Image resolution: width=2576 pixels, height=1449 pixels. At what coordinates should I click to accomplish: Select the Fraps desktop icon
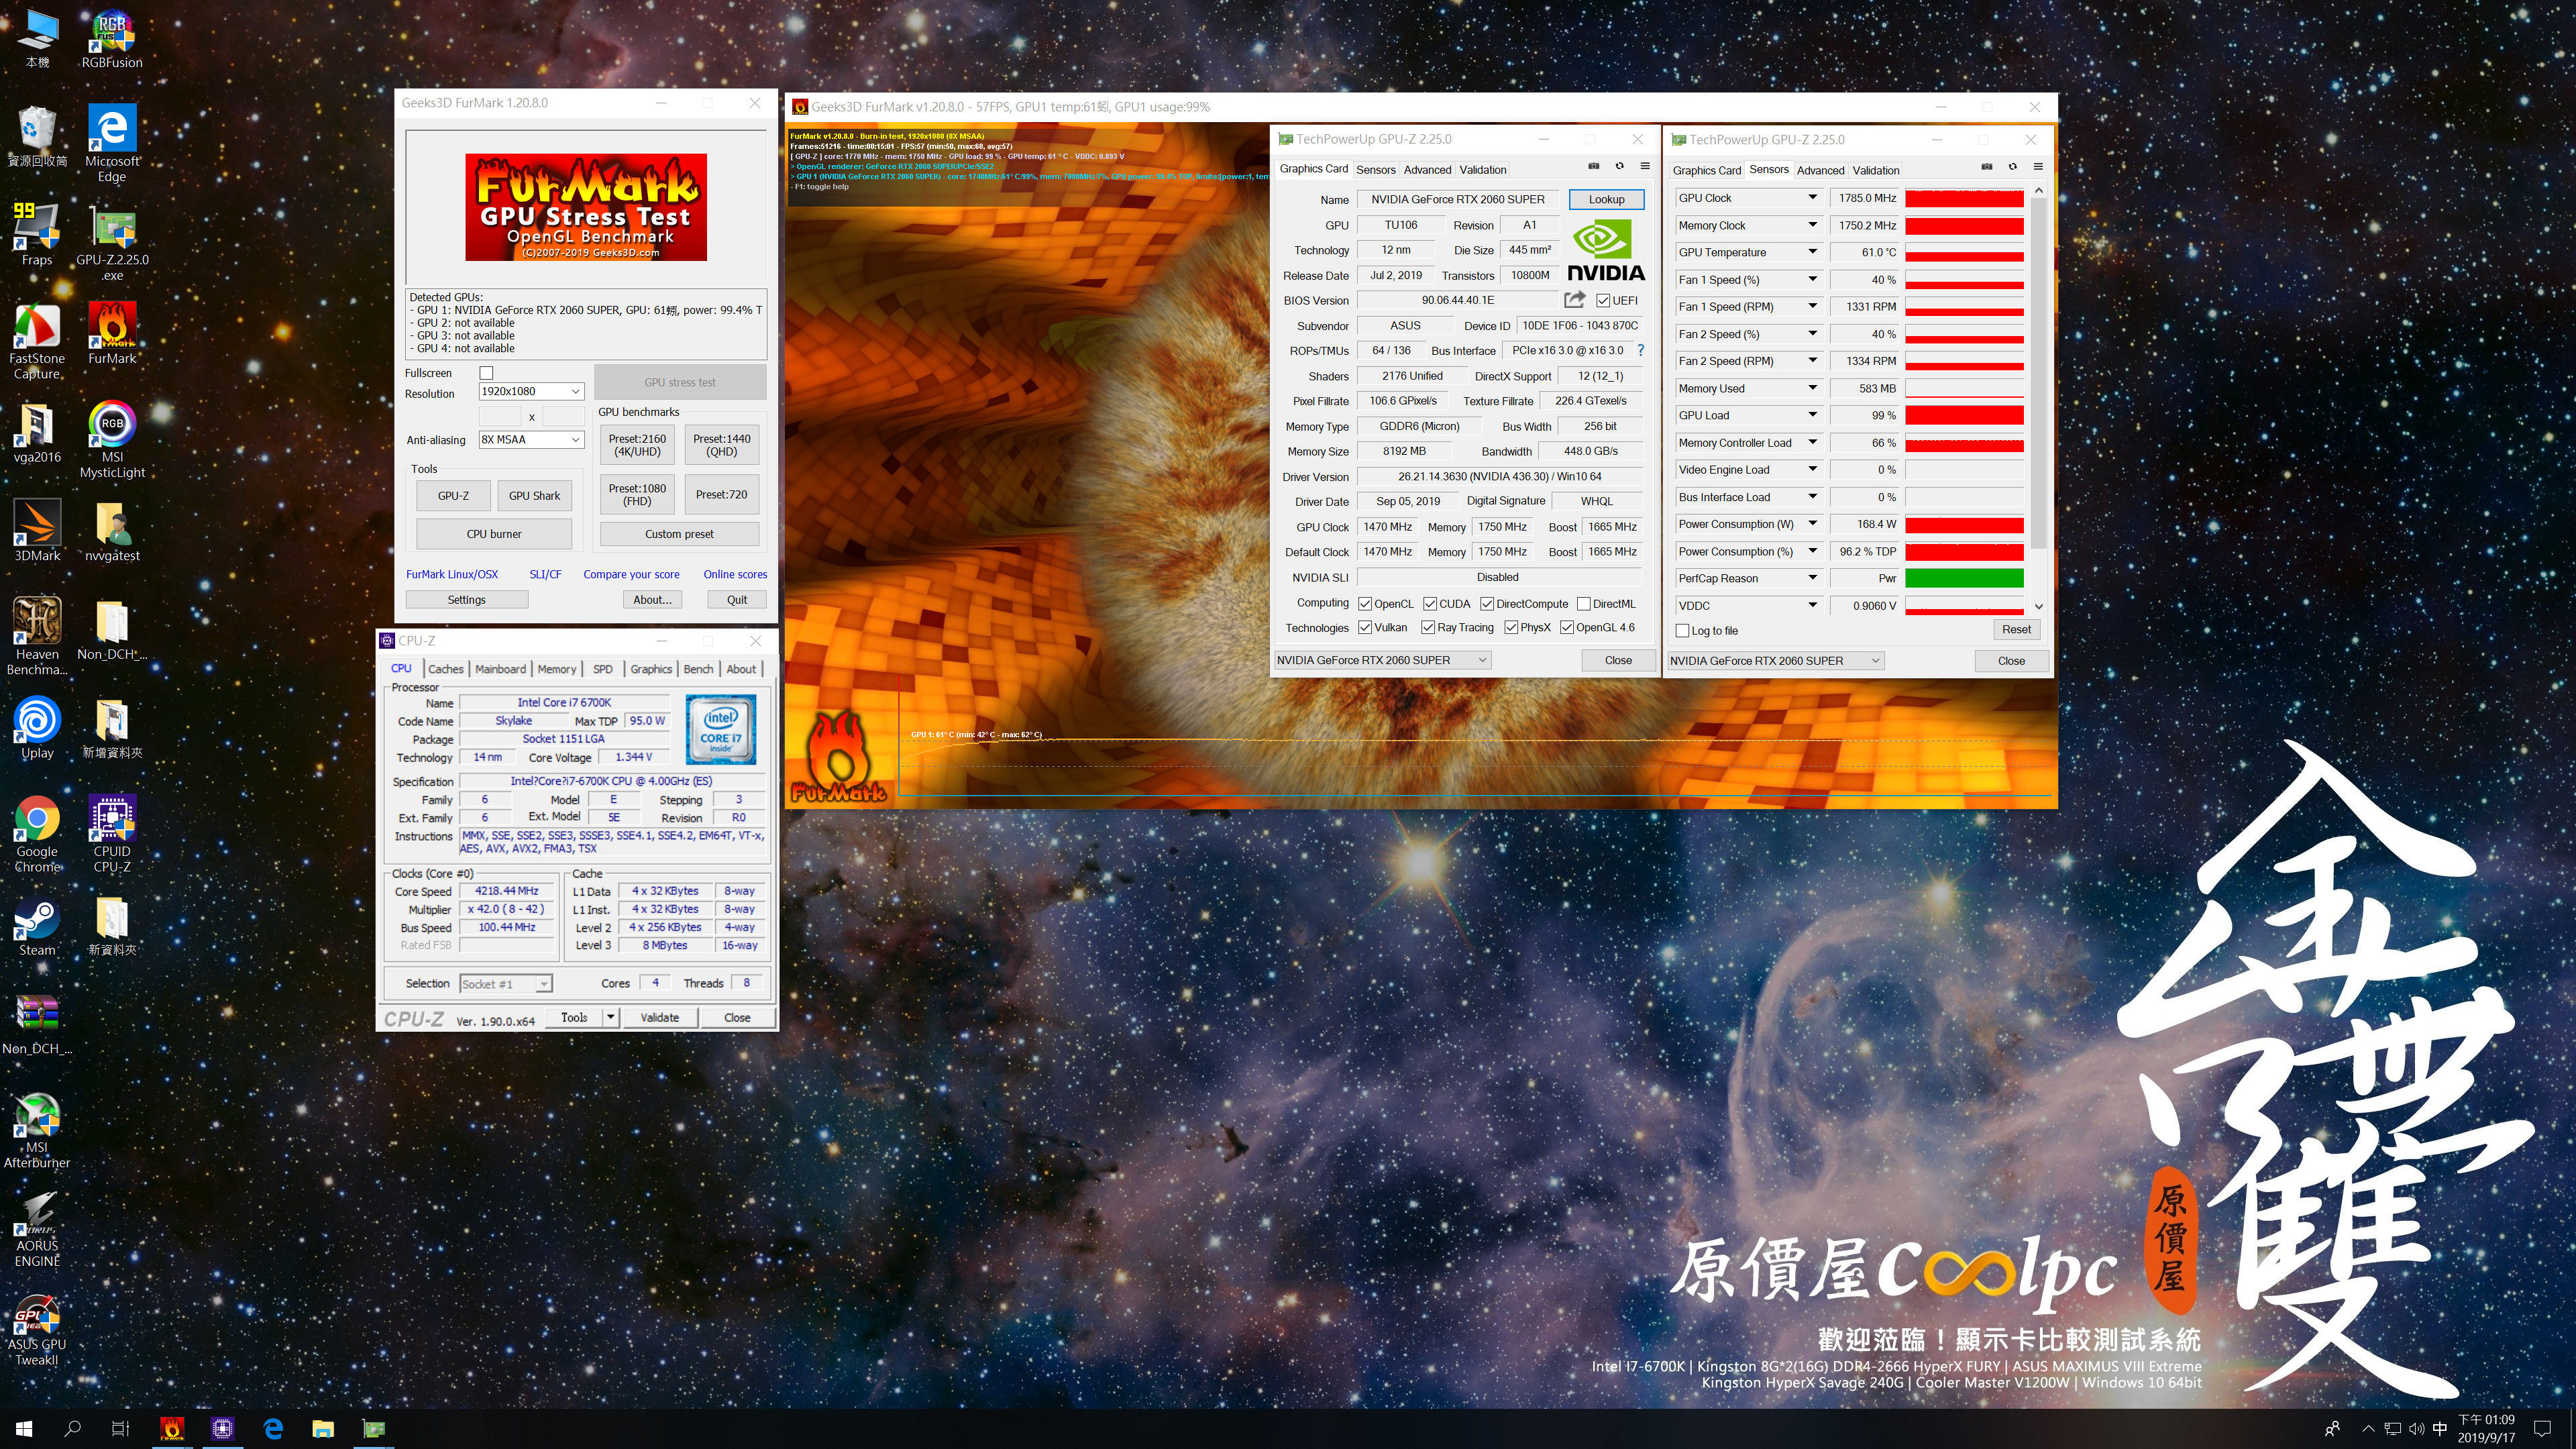(x=37, y=234)
